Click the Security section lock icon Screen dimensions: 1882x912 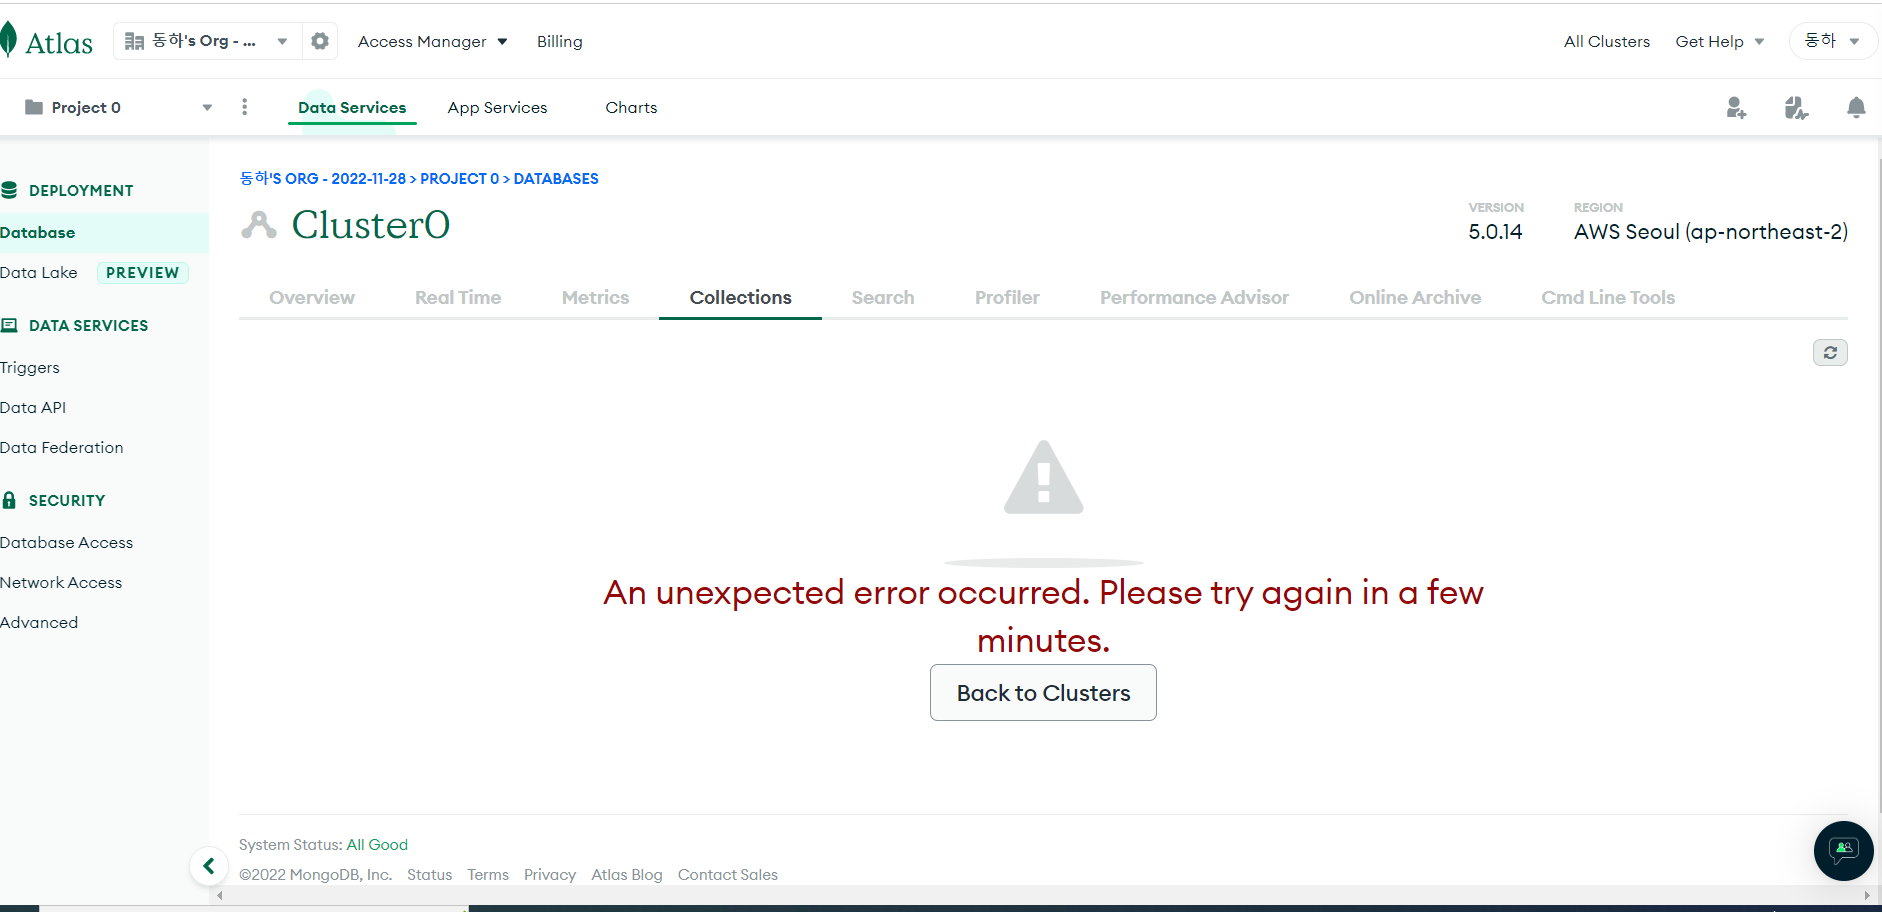coord(10,500)
